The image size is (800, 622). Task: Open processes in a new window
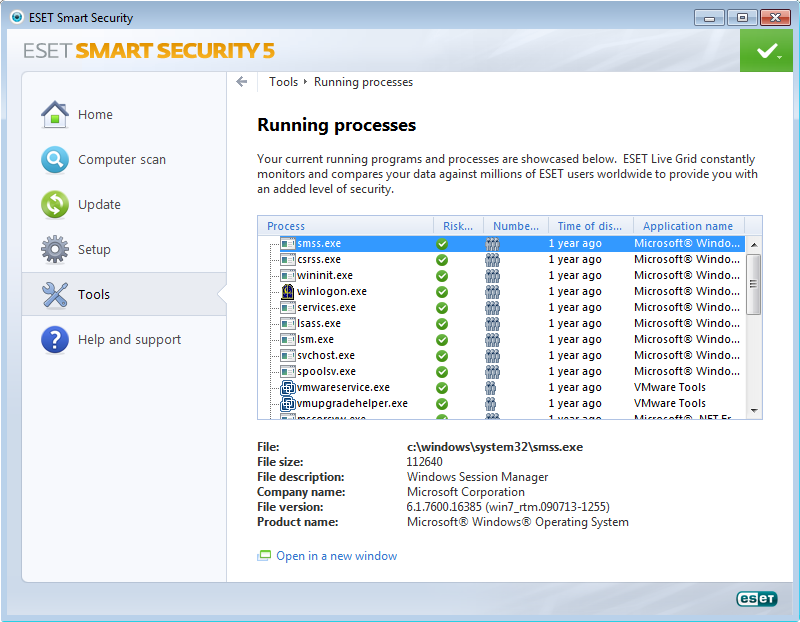(x=336, y=556)
